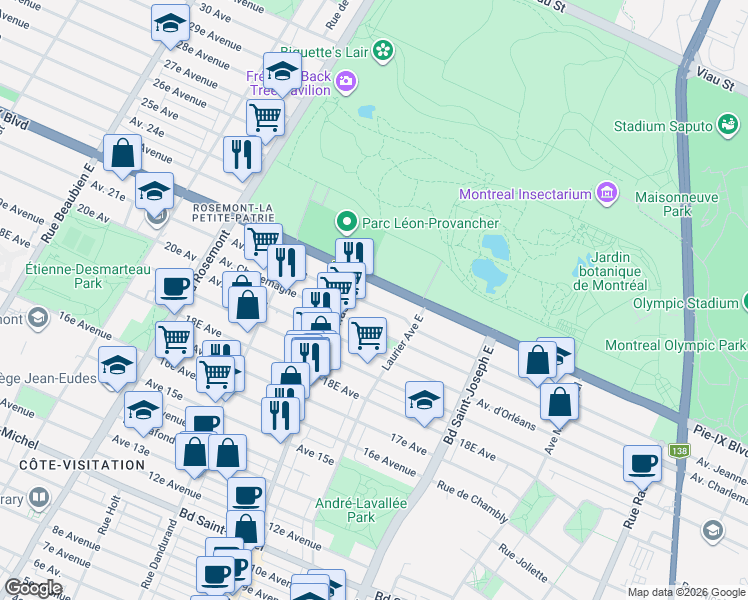Open coffee marker near Rue Rachel

pos(642,464)
